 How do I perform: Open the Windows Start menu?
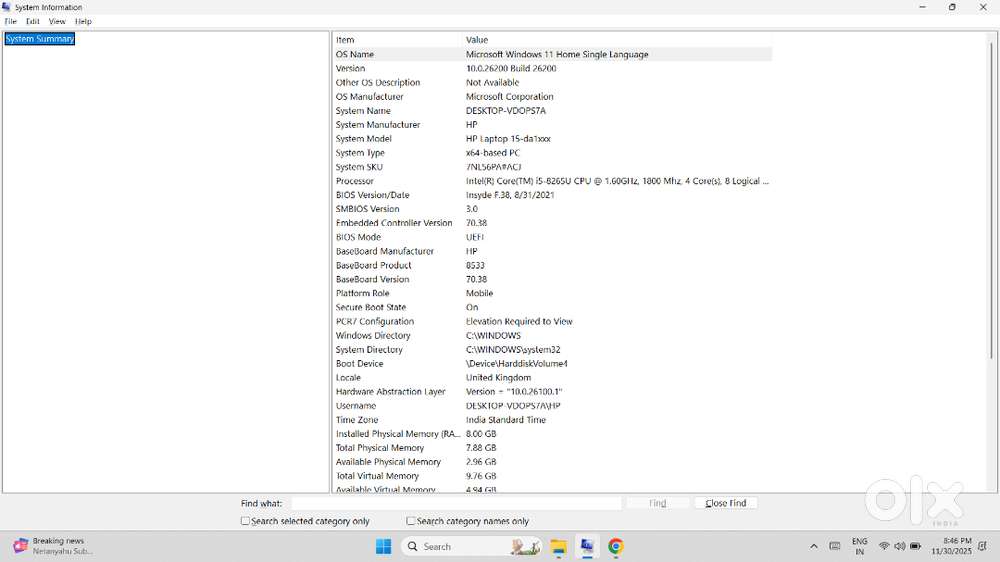384,547
